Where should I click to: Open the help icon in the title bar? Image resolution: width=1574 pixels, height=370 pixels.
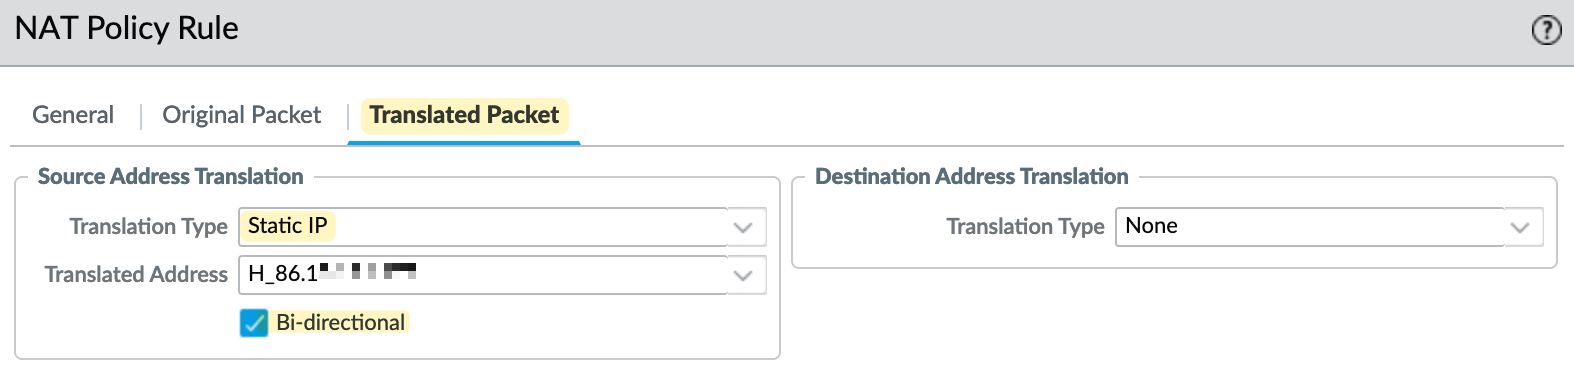pyautogui.click(x=1546, y=30)
